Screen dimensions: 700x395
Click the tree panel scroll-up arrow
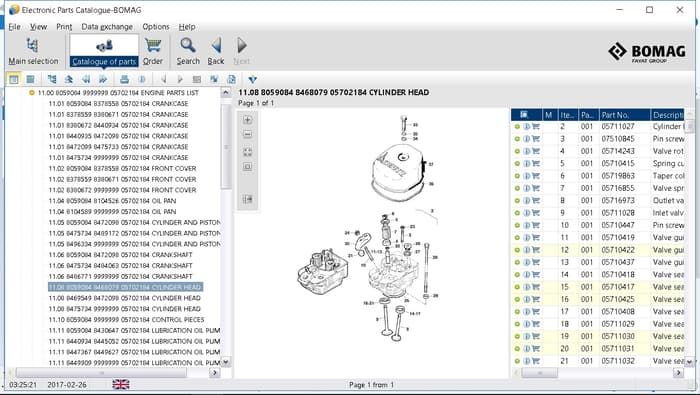226,93
